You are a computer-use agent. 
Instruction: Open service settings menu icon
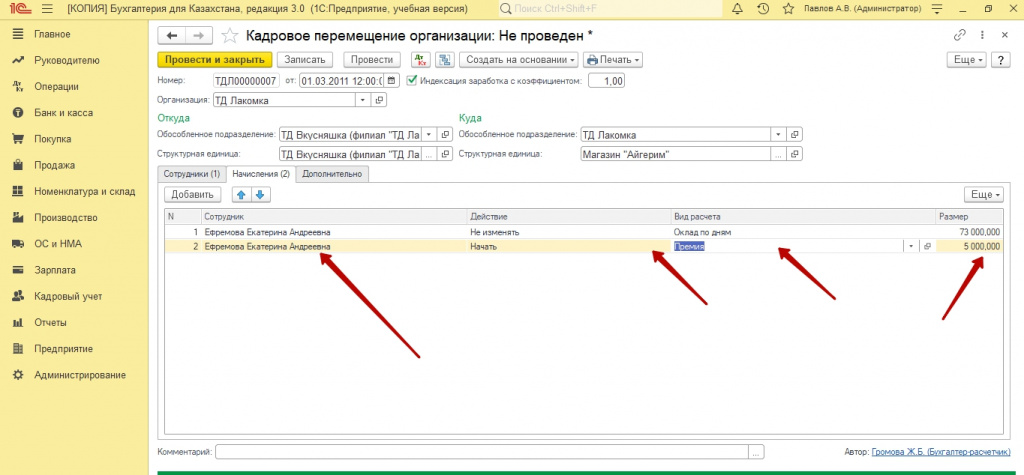(x=938, y=9)
